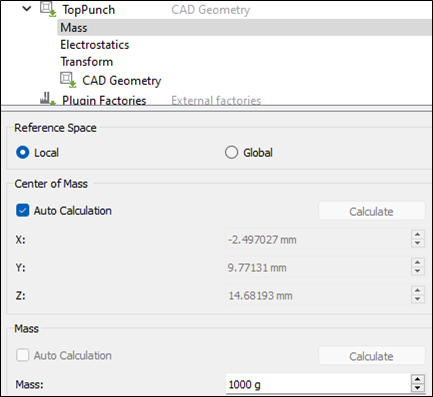Viewport: 433px width, 397px height.
Task: Increase Mass with up arrow
Action: pyautogui.click(x=418, y=379)
